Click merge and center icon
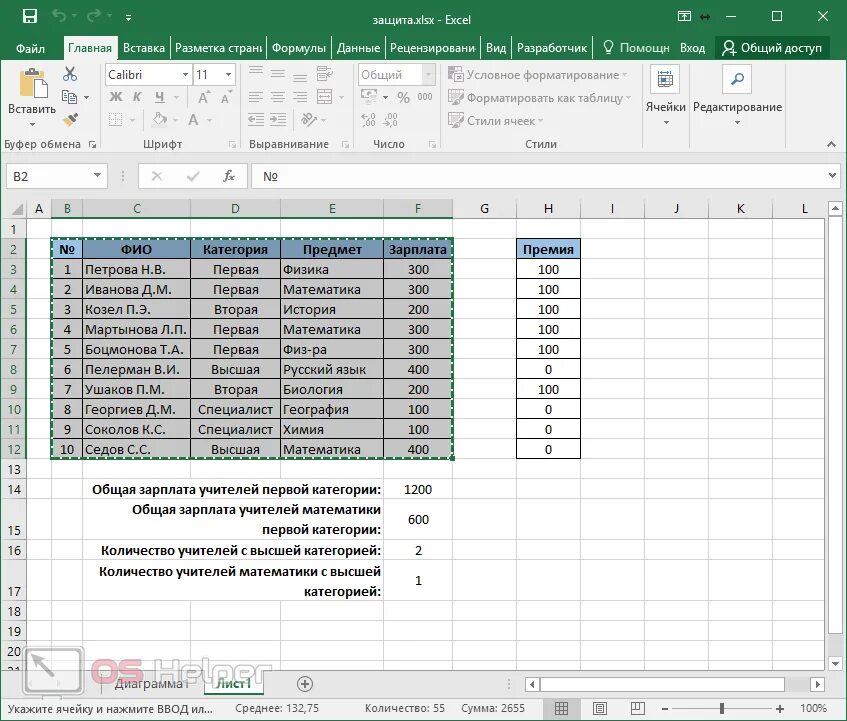This screenshot has height=721, width=847. pos(325,97)
